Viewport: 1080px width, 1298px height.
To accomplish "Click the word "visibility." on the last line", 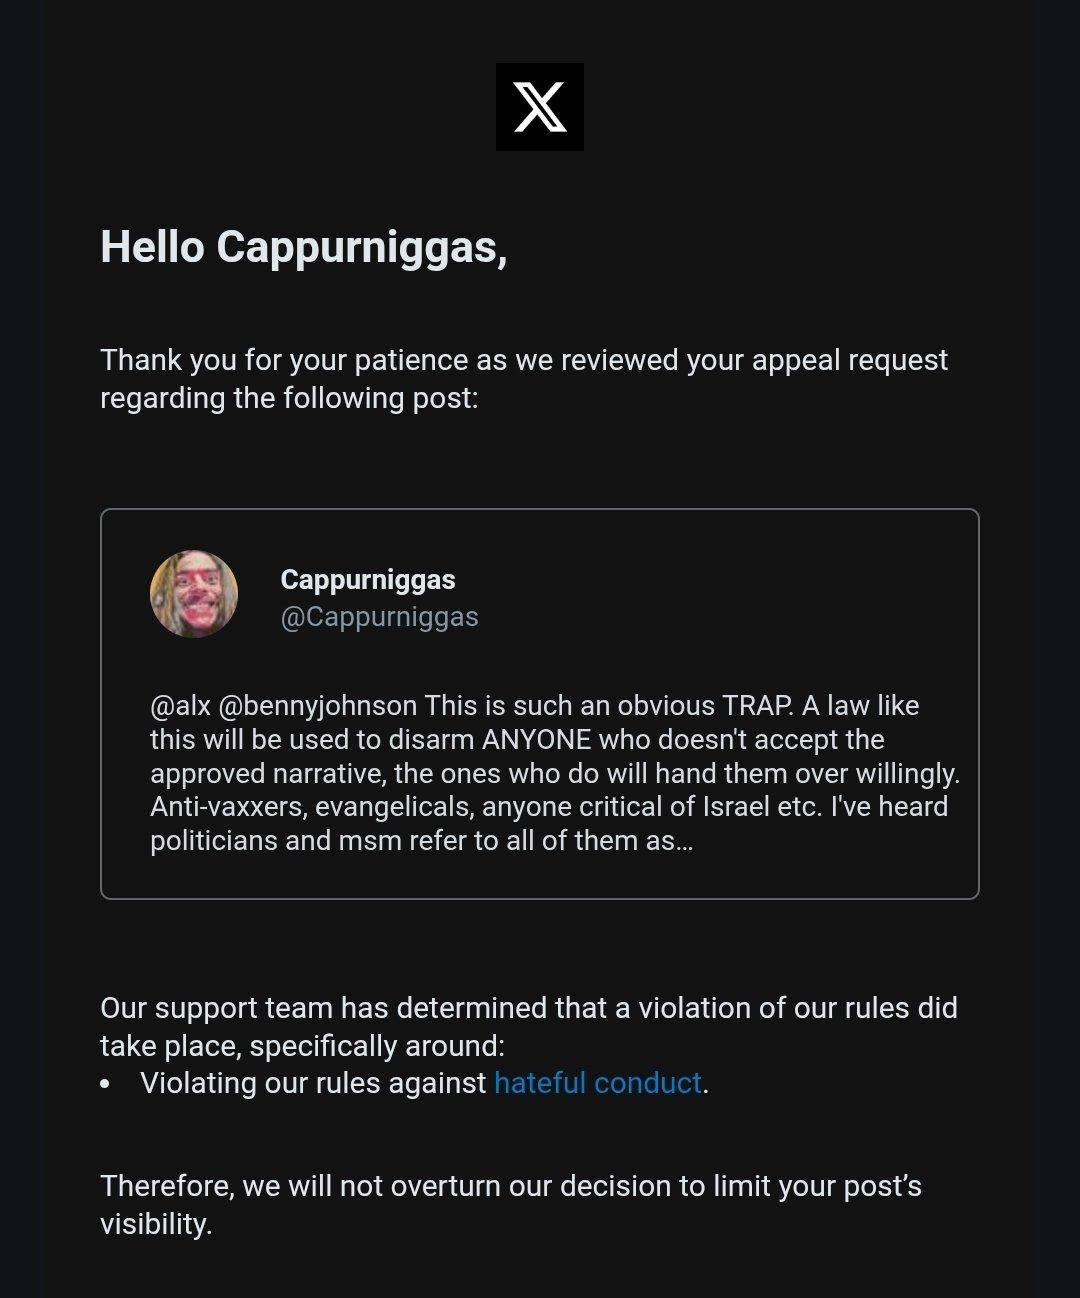I will pyautogui.click(x=156, y=1225).
